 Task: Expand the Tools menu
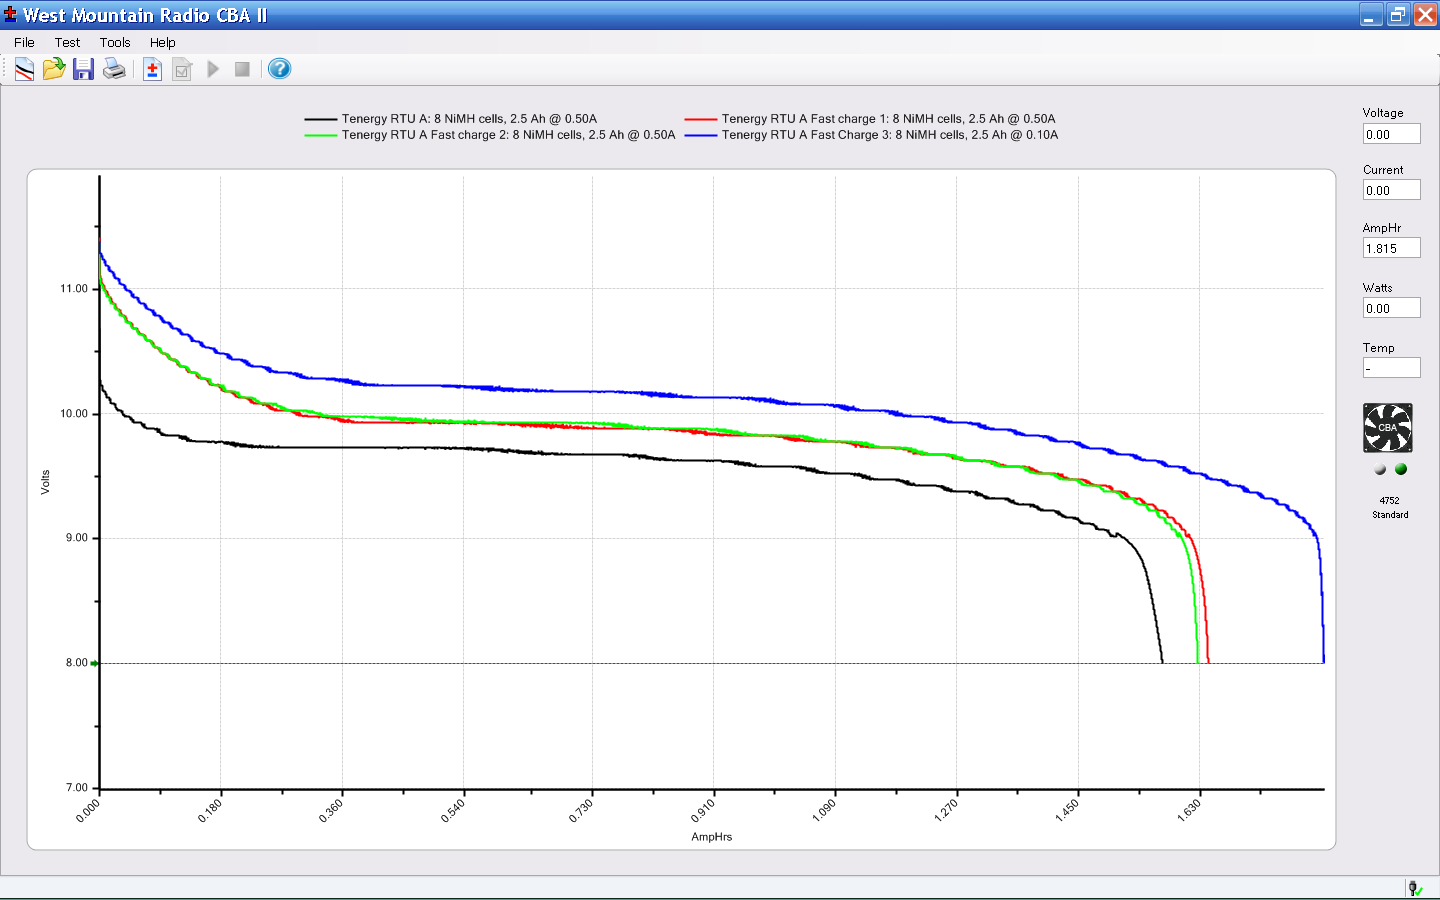[115, 42]
